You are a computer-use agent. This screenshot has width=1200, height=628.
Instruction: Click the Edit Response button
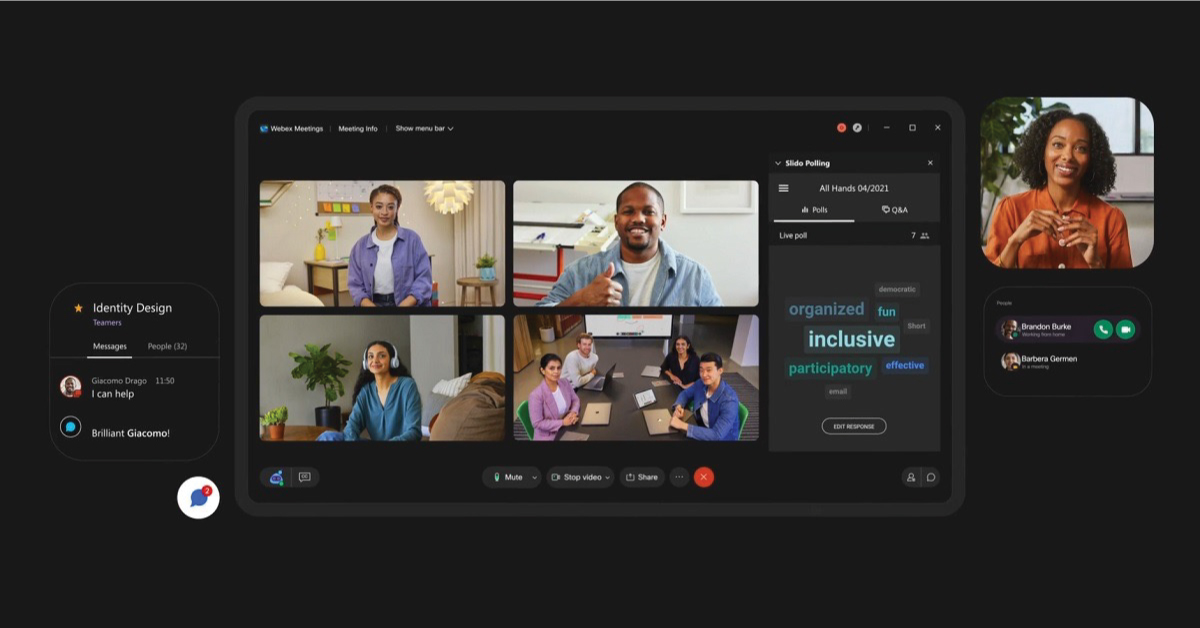[854, 426]
